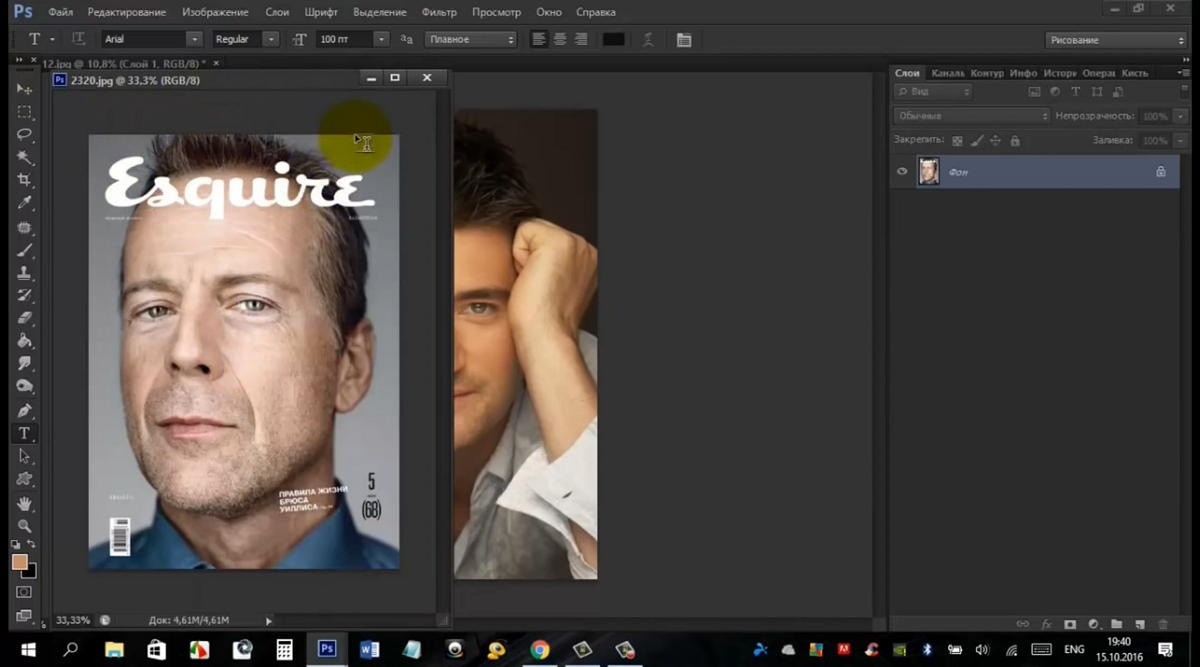Open the warped text icon
The height and width of the screenshot is (667, 1200).
[x=647, y=39]
